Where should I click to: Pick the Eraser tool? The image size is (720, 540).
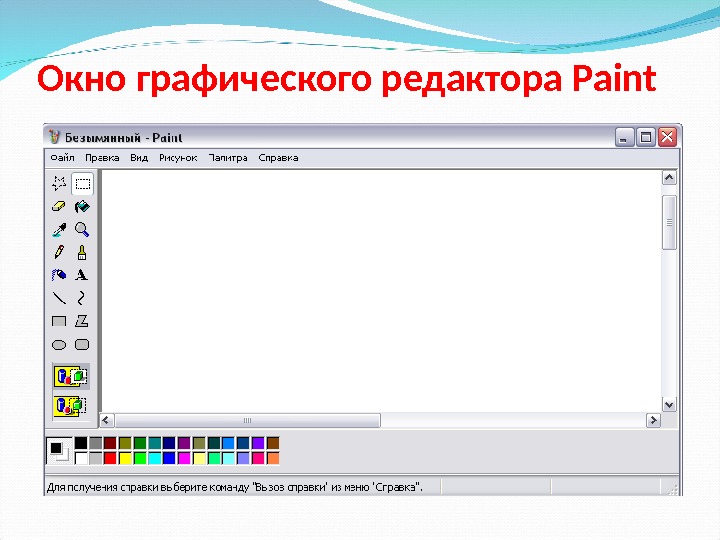coord(59,206)
